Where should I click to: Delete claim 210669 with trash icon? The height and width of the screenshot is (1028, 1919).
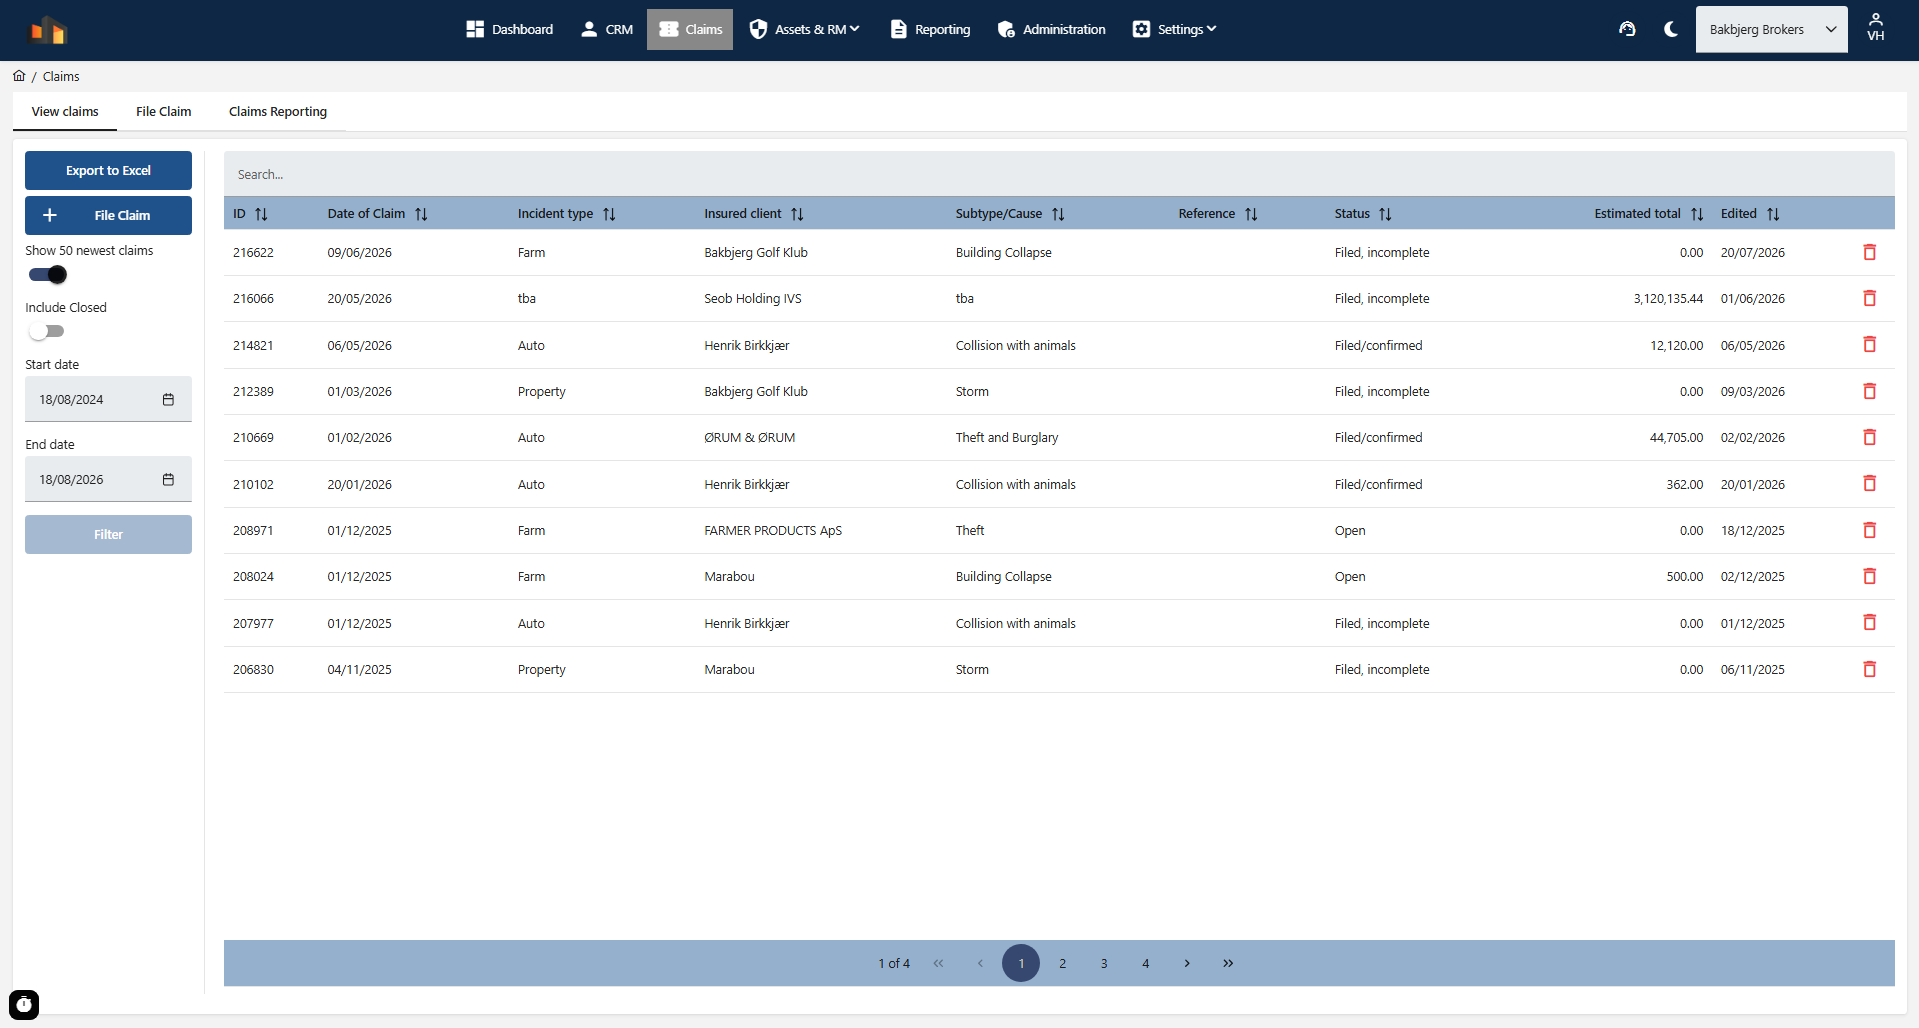point(1869,437)
